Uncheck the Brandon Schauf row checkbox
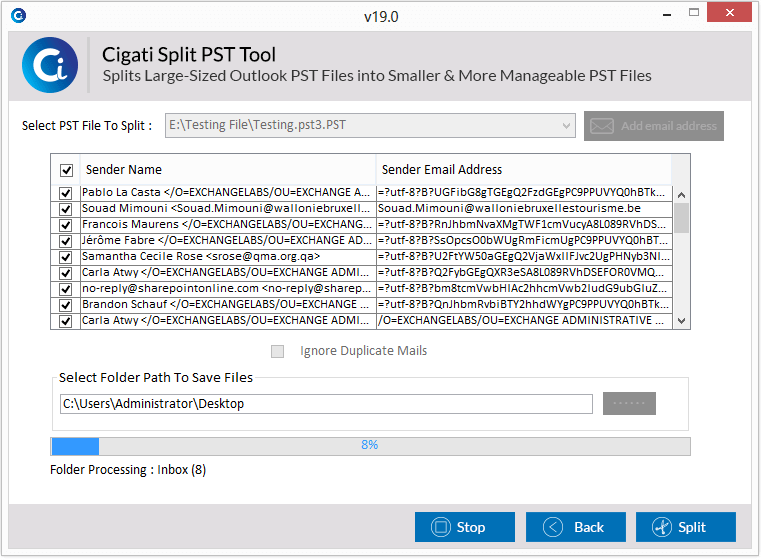 click(x=66, y=305)
